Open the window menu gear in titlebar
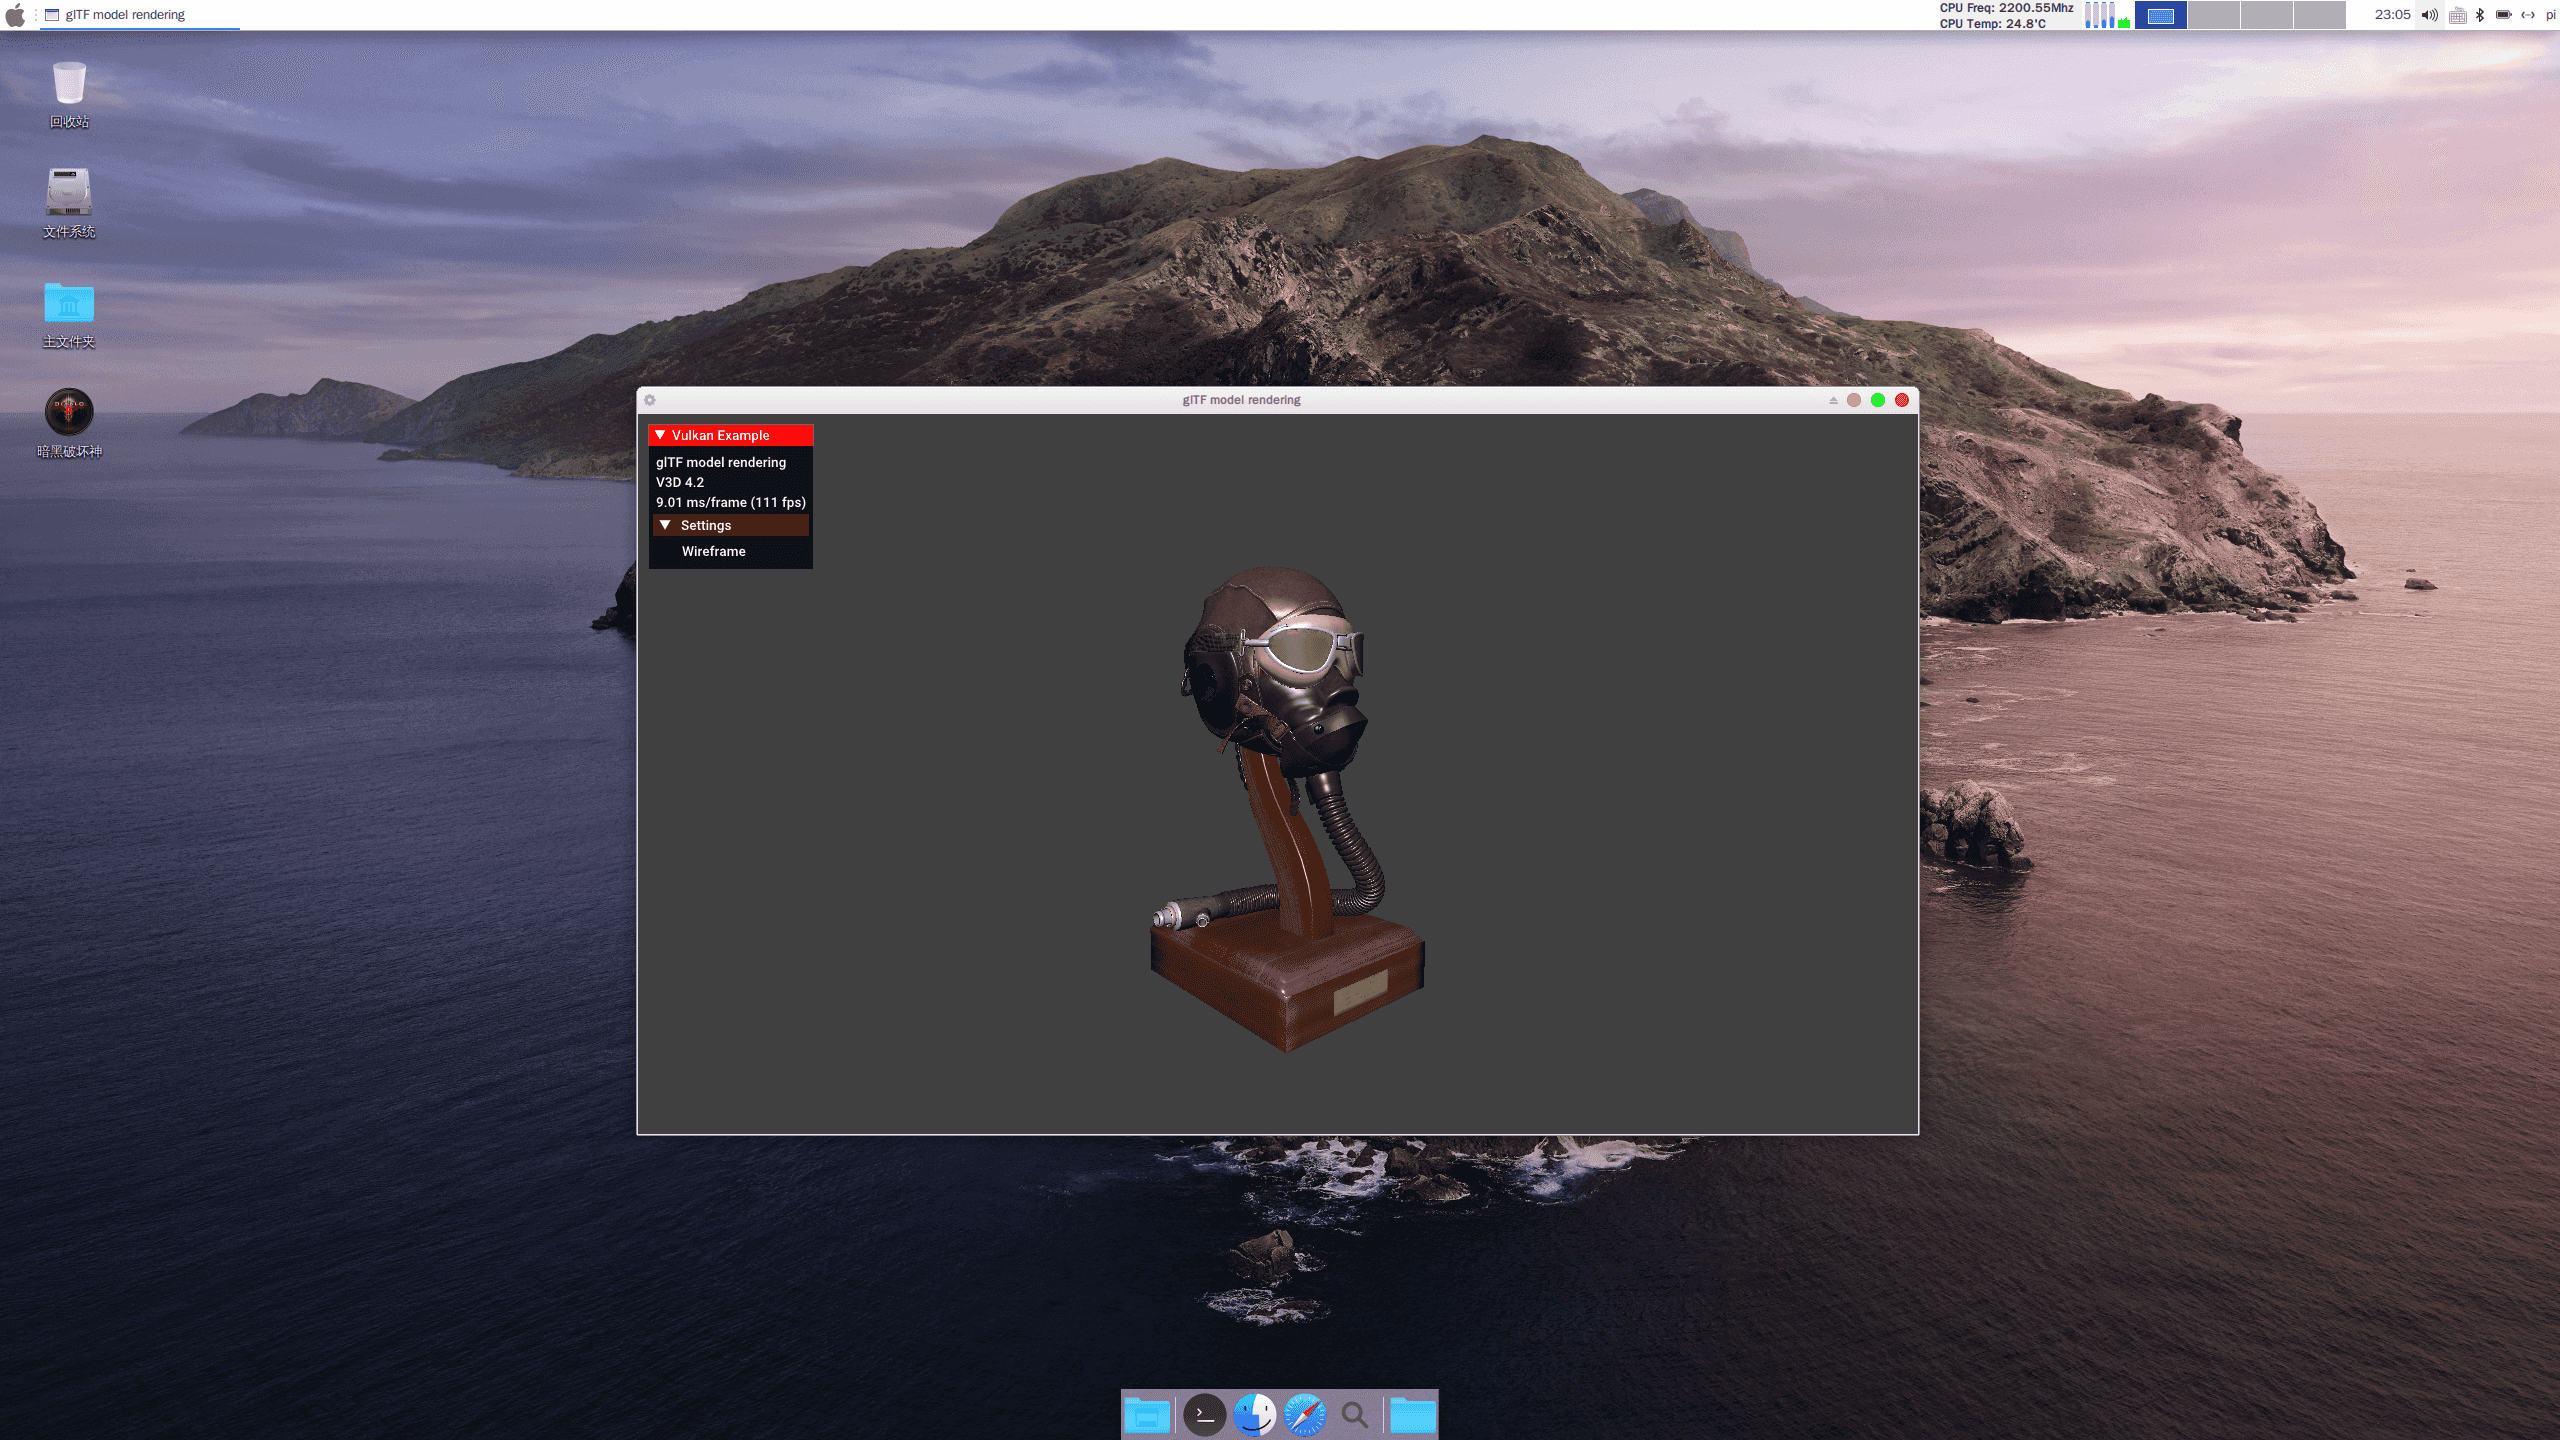 [650, 400]
